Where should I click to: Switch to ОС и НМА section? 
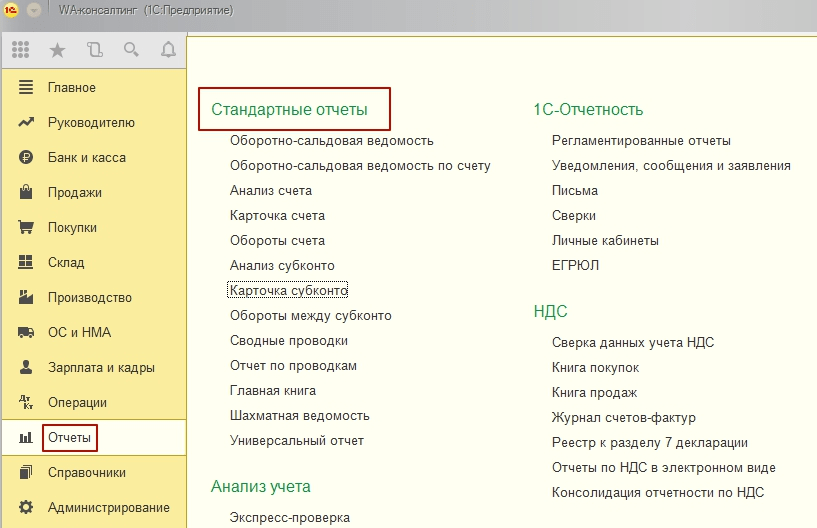[x=77, y=333]
